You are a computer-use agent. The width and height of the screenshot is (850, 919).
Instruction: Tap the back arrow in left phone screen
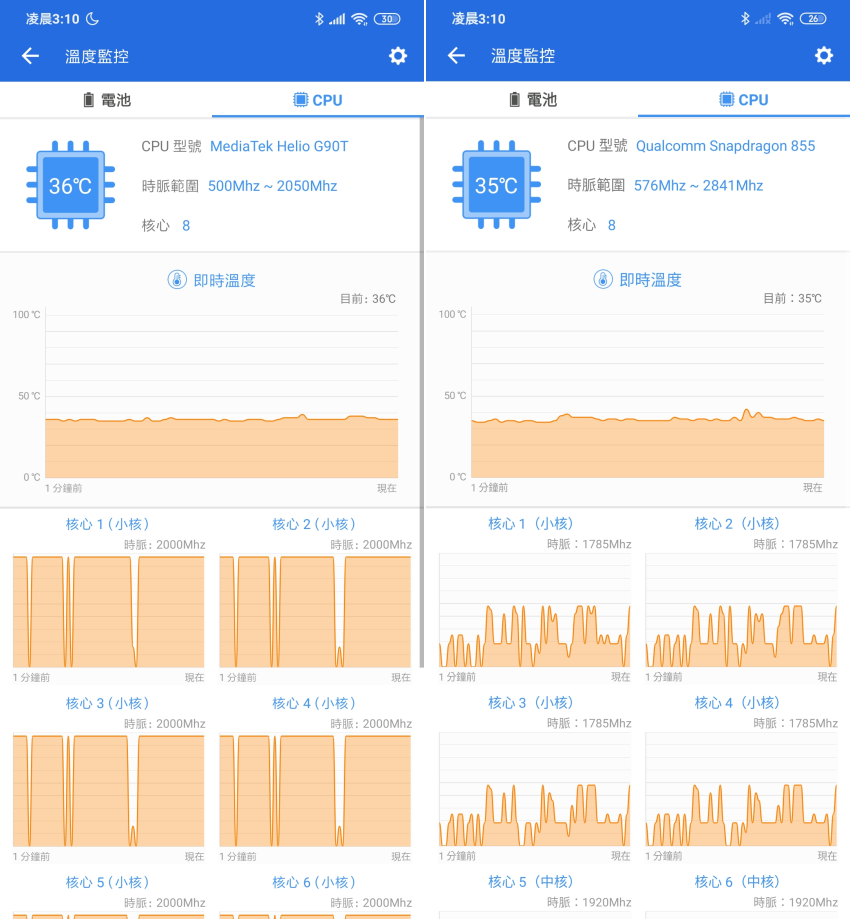30,56
